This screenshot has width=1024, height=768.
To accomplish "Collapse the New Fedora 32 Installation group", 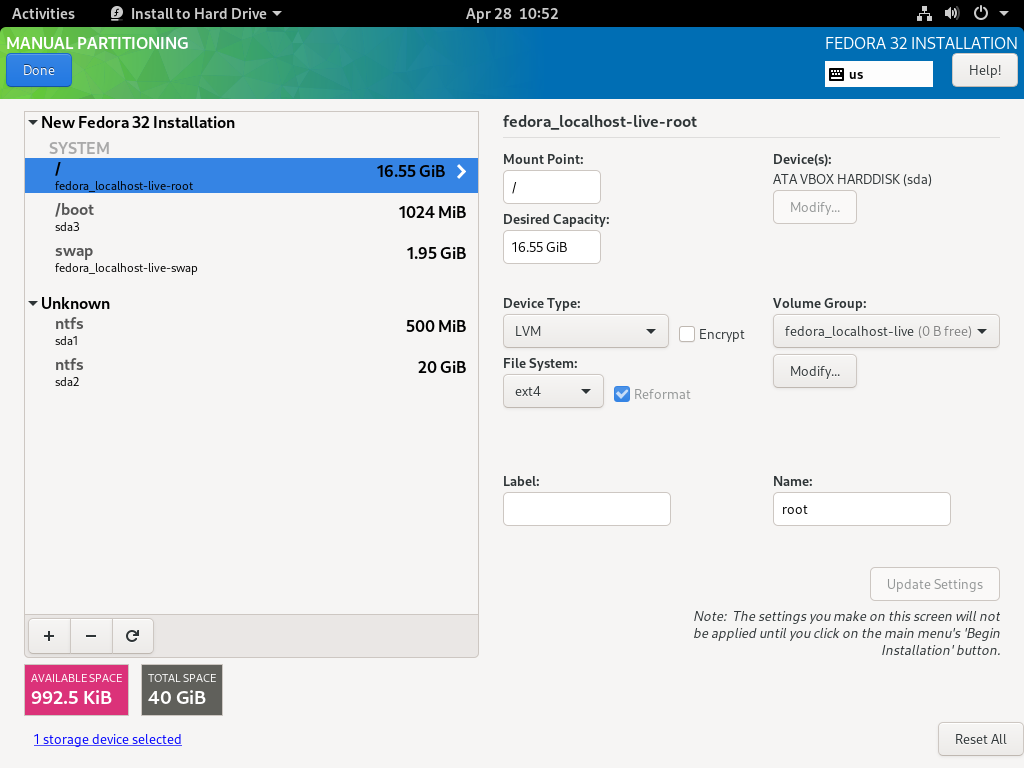I will [33, 122].
